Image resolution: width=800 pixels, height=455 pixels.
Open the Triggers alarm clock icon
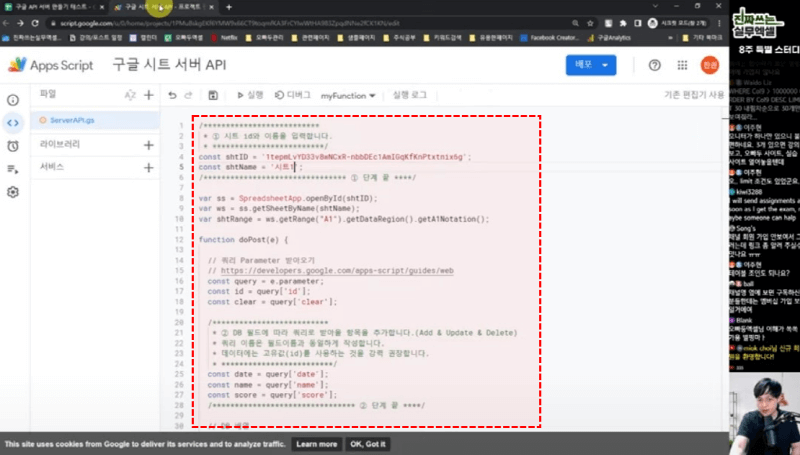[13, 146]
